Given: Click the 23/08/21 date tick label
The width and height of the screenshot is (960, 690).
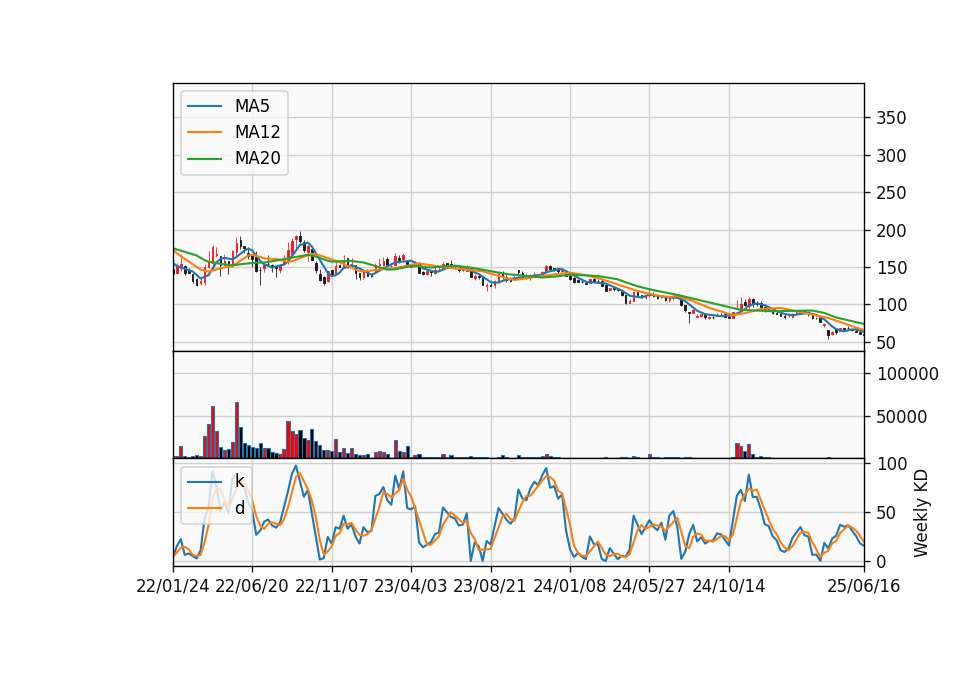Looking at the screenshot, I should click(x=490, y=586).
